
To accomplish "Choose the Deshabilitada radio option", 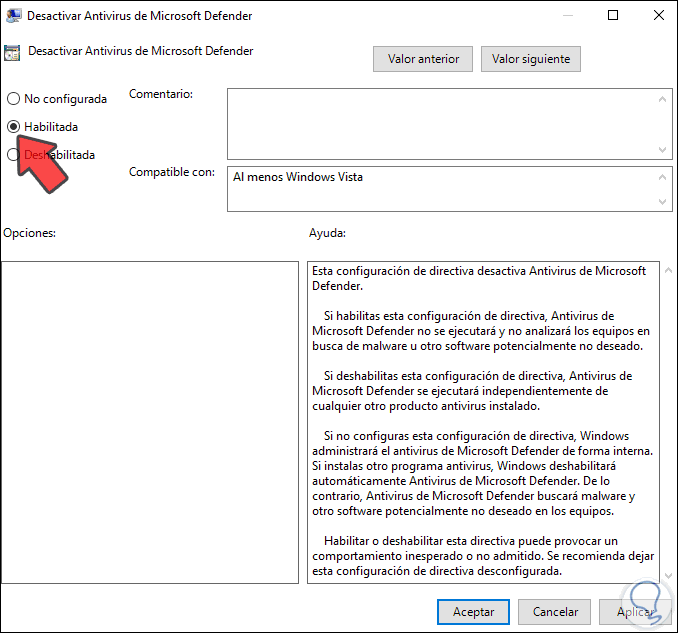I will 13,154.
